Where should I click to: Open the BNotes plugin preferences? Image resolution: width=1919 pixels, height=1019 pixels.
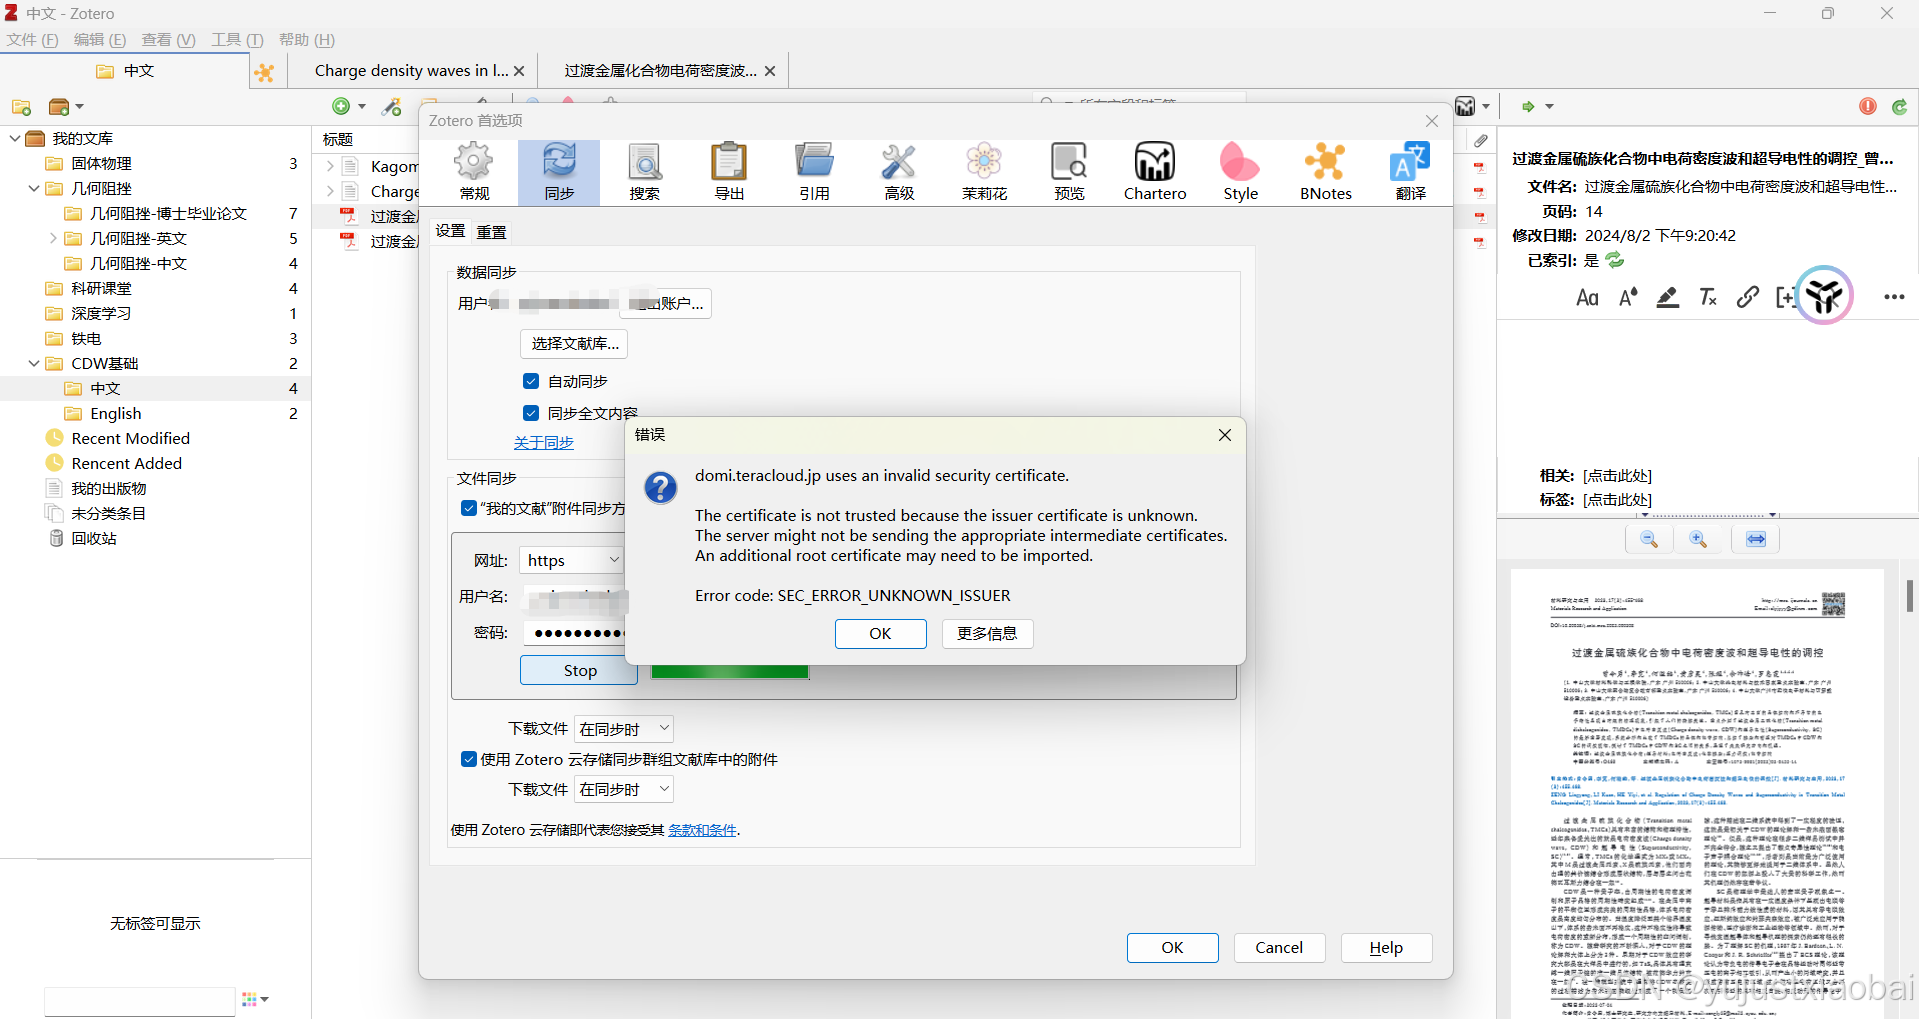1325,173
